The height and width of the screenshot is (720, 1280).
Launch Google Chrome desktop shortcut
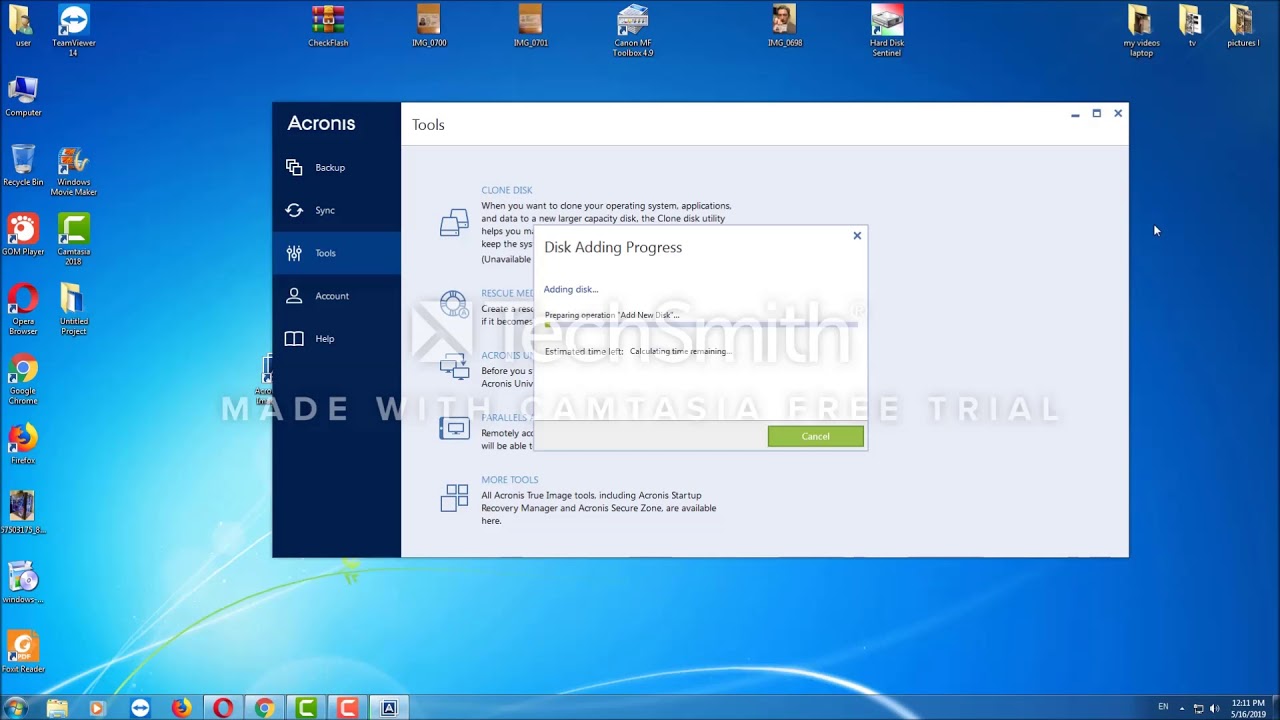[x=22, y=380]
